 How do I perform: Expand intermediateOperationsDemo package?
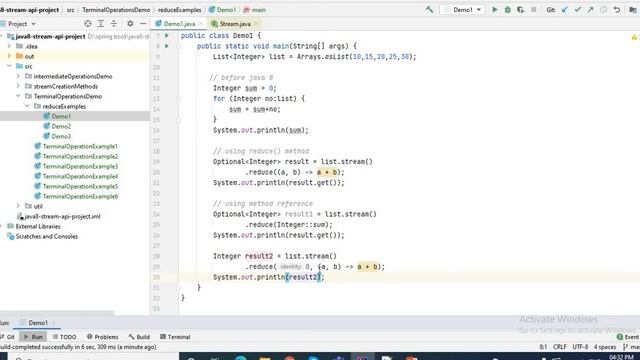(x=18, y=76)
